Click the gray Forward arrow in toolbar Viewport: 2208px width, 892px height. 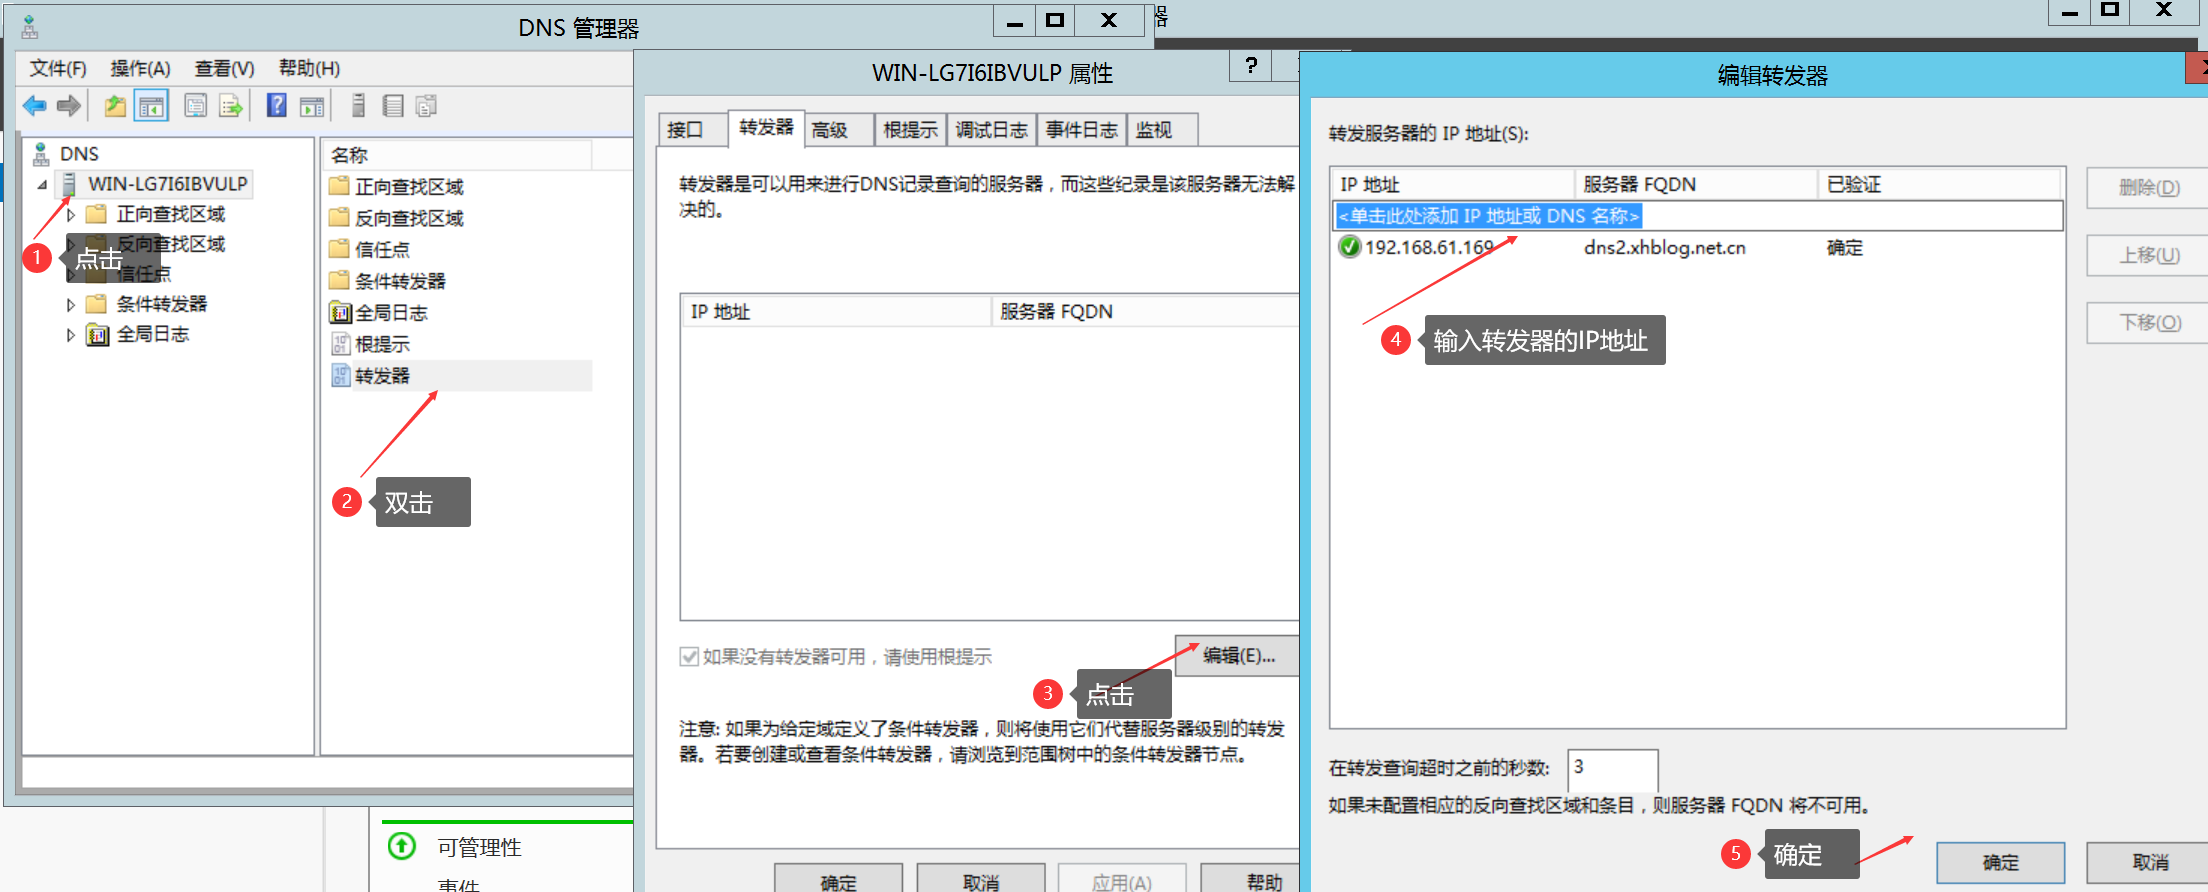click(69, 106)
